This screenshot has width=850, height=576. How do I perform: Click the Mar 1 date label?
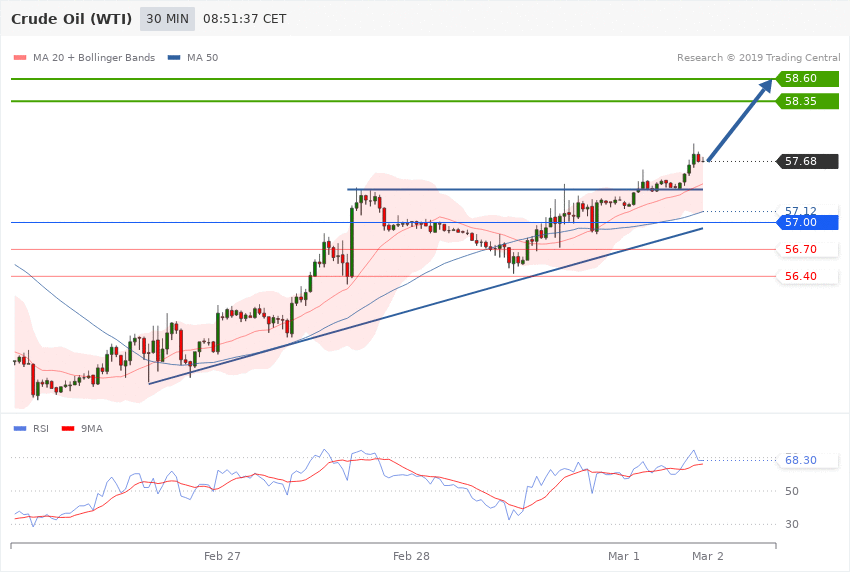coord(623,555)
